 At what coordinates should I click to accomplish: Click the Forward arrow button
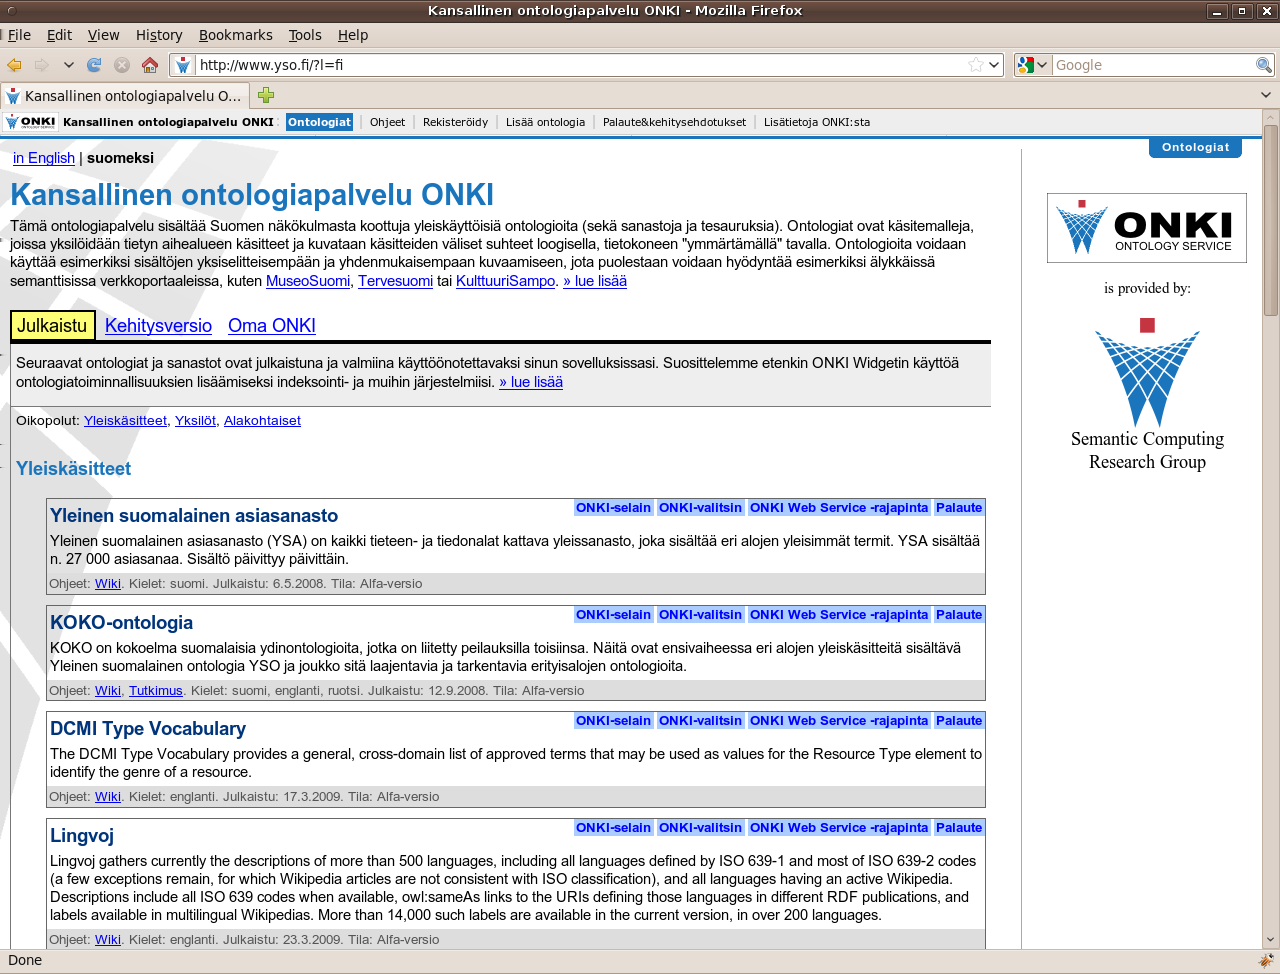click(x=42, y=65)
